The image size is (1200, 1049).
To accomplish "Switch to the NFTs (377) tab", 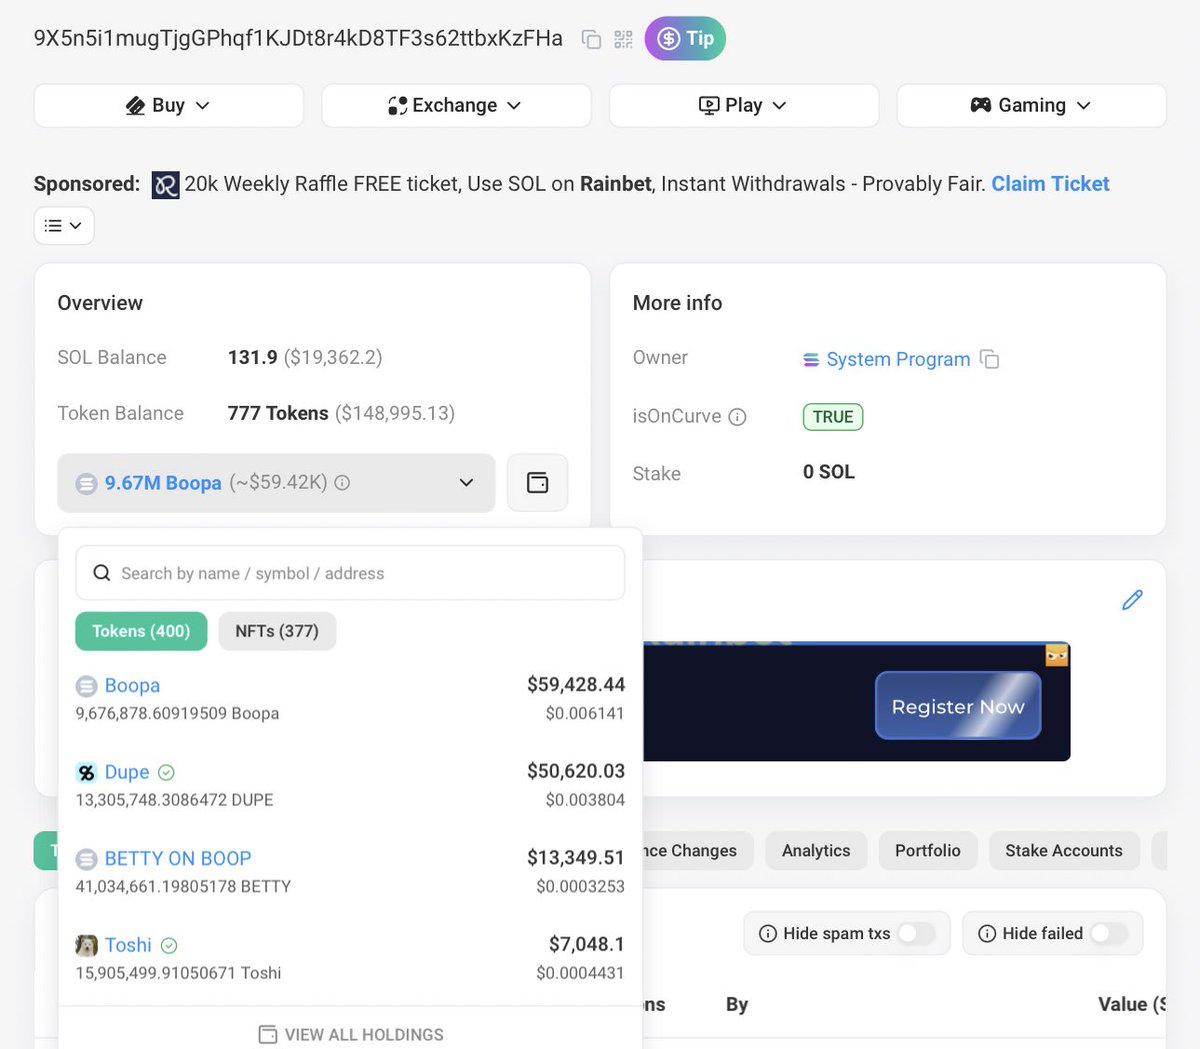I will [277, 631].
